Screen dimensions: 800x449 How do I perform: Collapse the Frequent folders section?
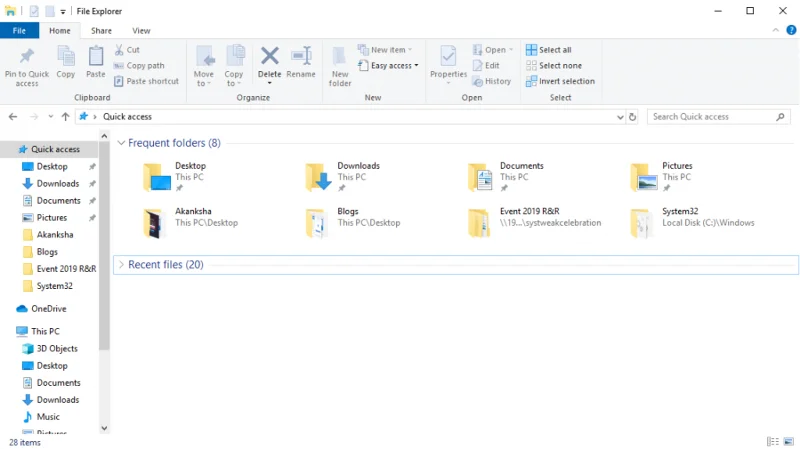click(121, 143)
